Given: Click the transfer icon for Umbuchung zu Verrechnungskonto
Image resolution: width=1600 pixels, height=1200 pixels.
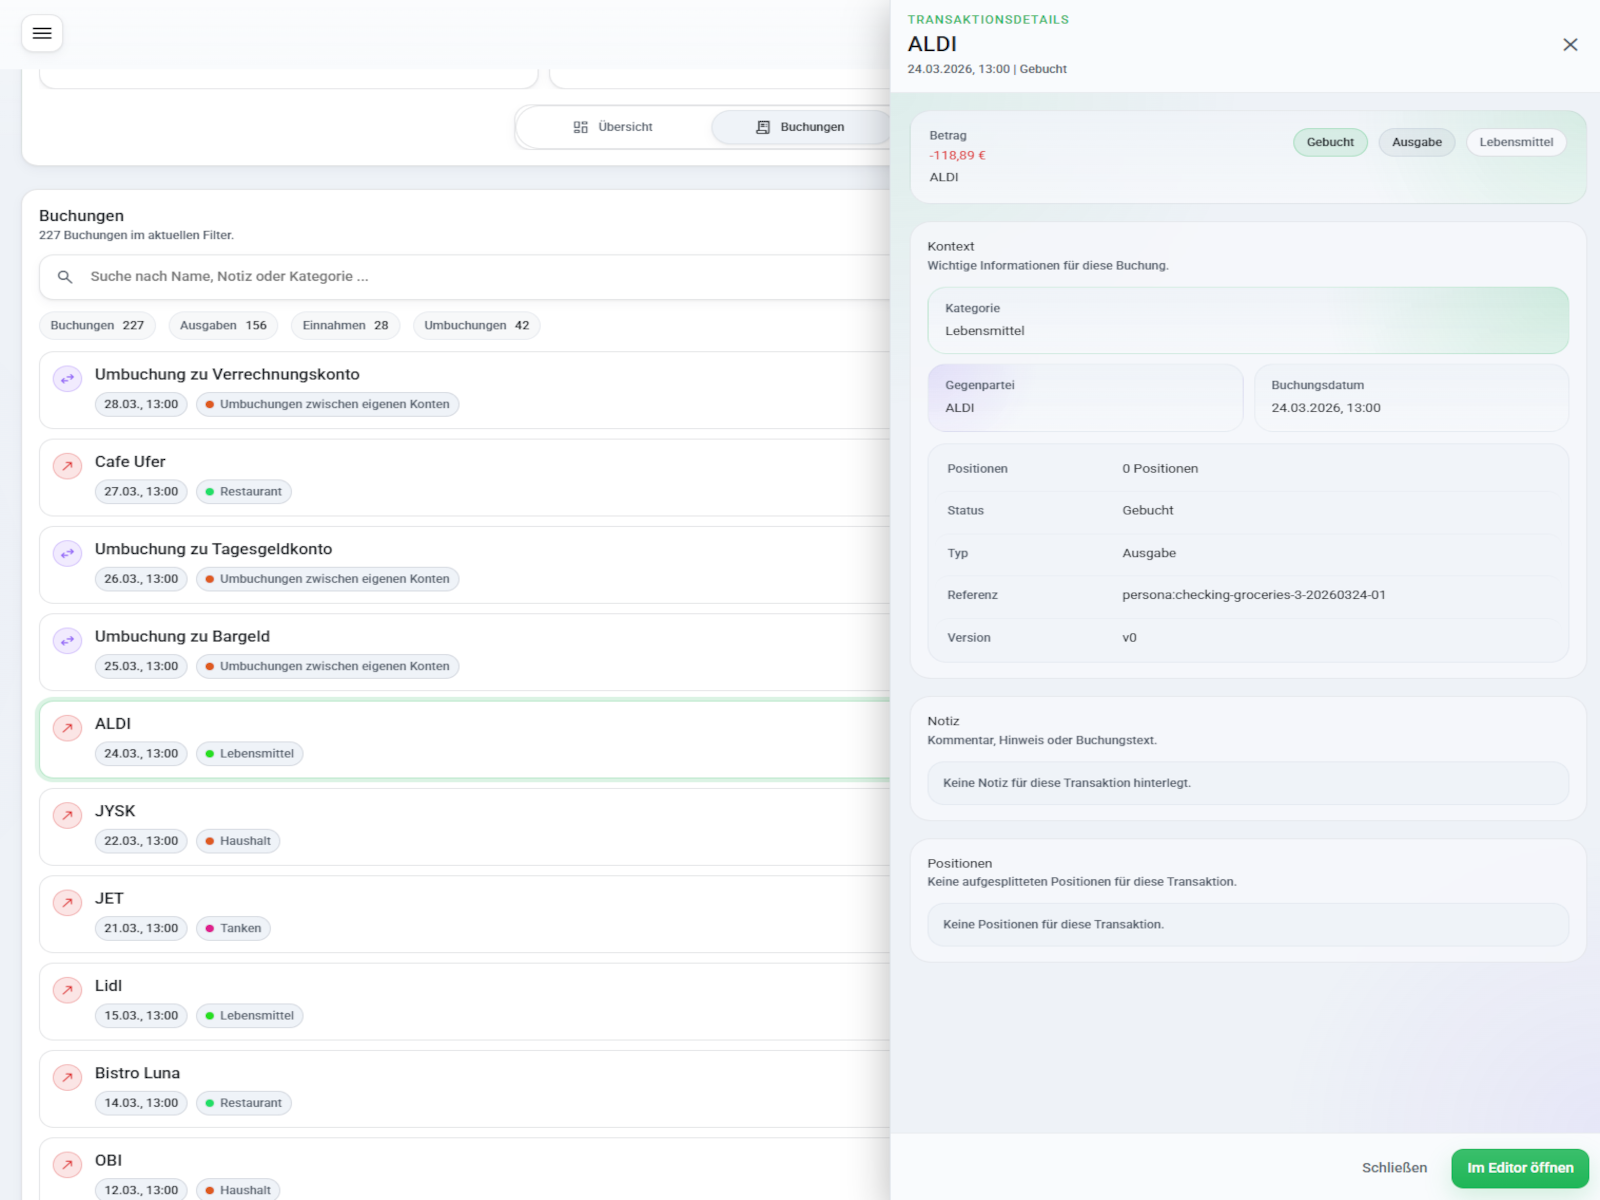Looking at the screenshot, I should (x=67, y=379).
